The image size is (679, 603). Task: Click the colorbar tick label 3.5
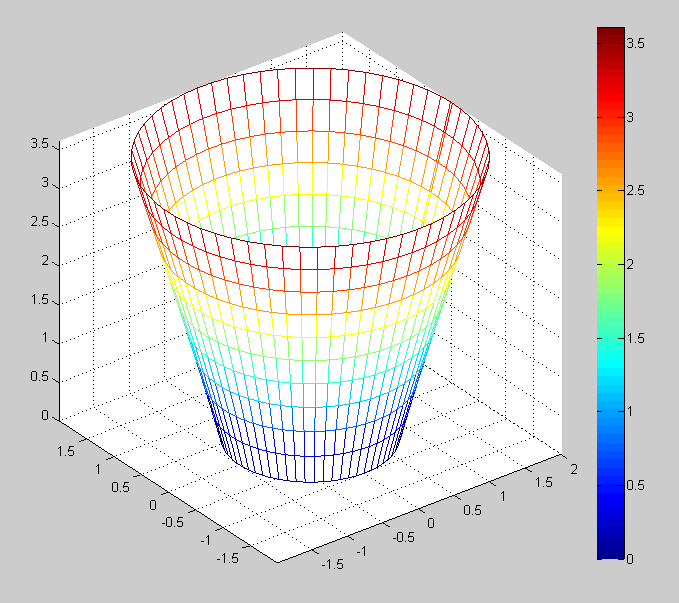(x=635, y=43)
